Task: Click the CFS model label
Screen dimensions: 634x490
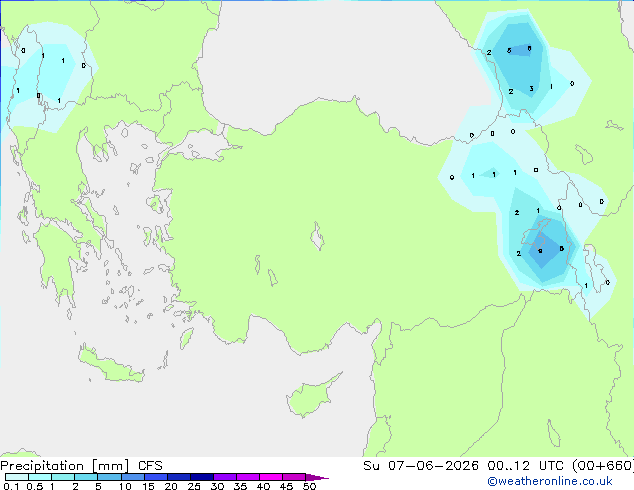Action: point(150,466)
